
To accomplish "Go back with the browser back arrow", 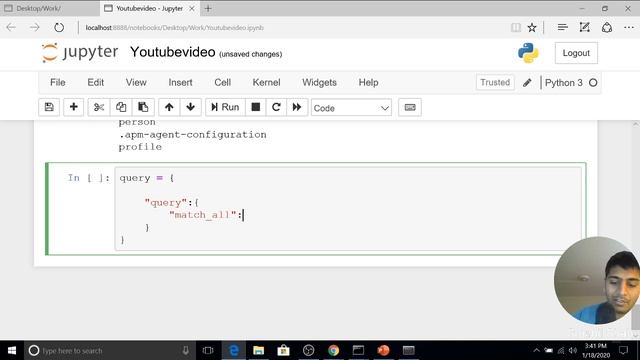I will 11,27.
